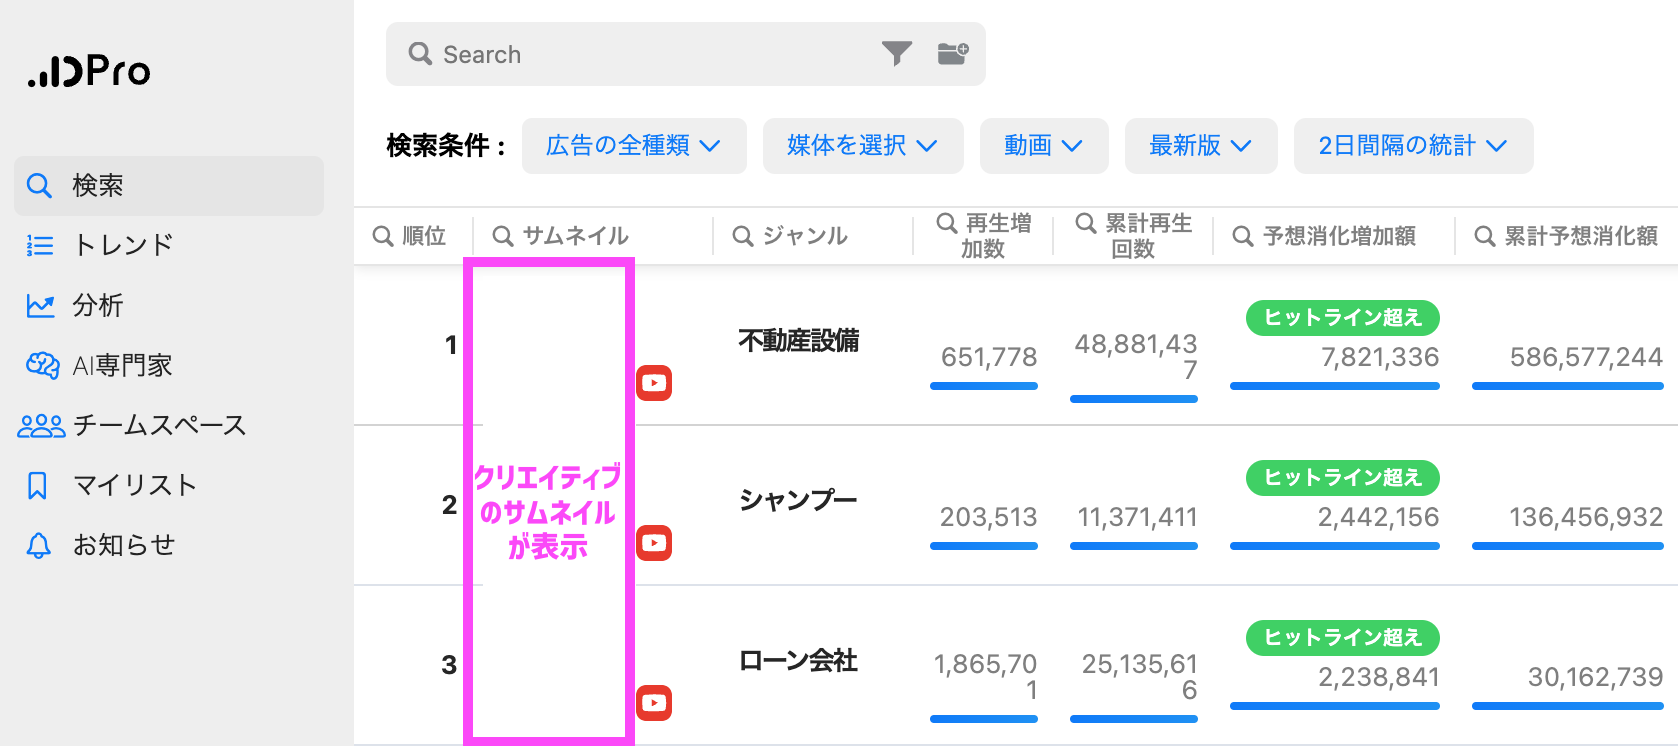Go to AI専門家 in the sidebar
The image size is (1678, 746).
click(122, 365)
